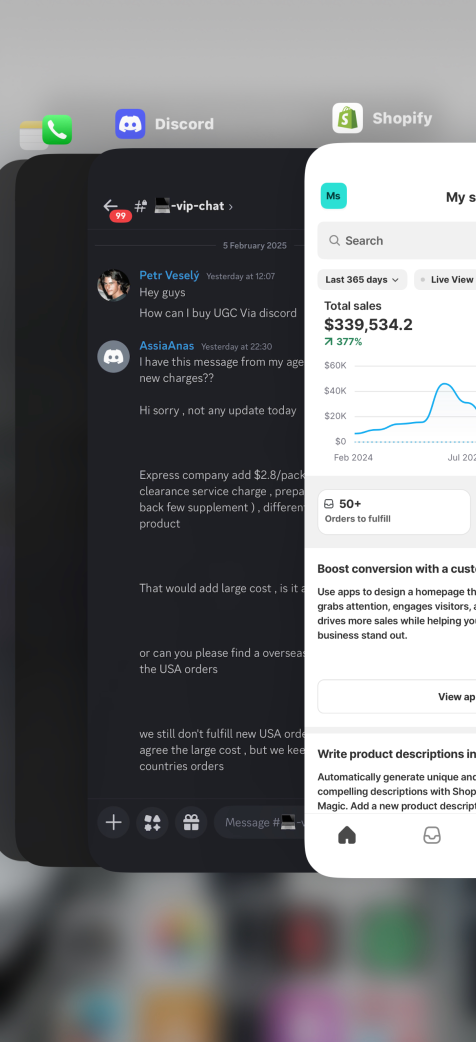Tap the plus attachment button in Discord
Viewport: 476px width, 1042px height.
[114, 823]
